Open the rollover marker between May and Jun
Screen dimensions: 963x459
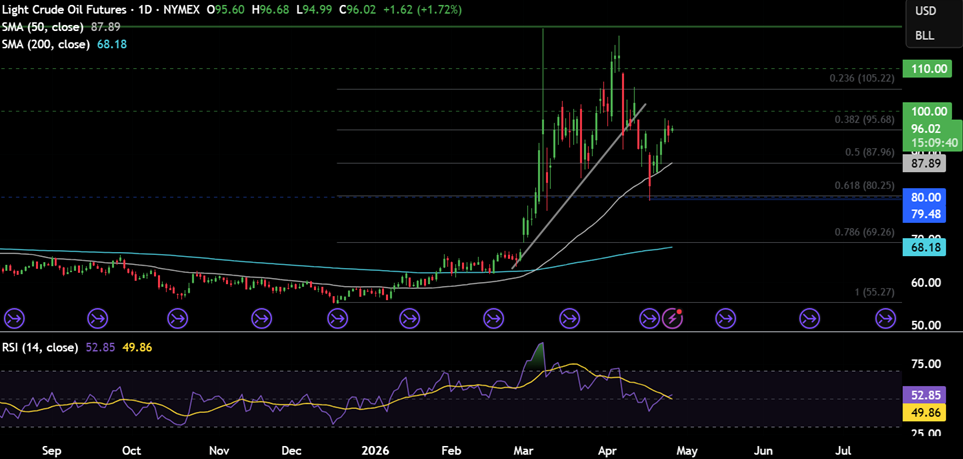pos(725,318)
